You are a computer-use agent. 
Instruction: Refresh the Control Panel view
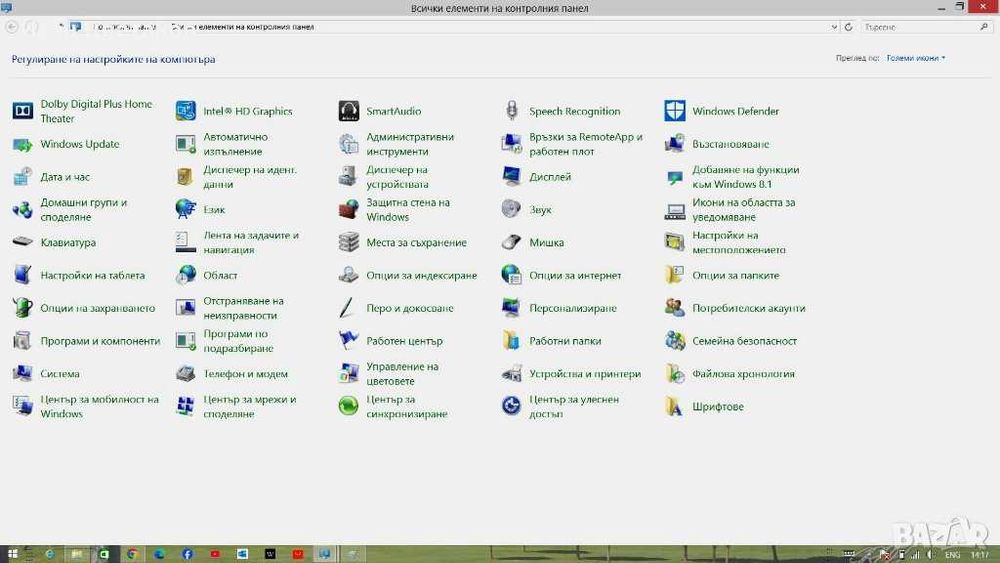[x=848, y=27]
